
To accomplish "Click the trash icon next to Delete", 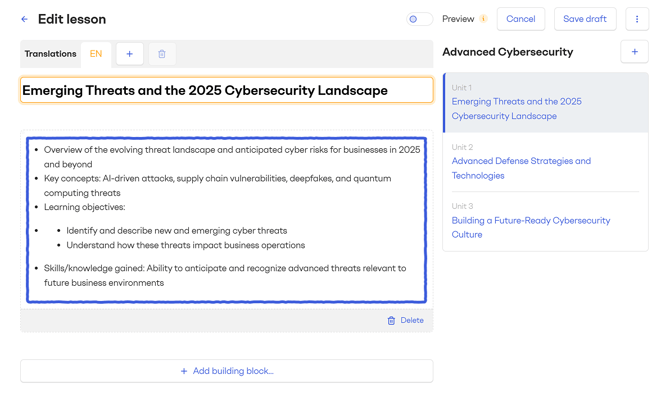I will (x=391, y=321).
